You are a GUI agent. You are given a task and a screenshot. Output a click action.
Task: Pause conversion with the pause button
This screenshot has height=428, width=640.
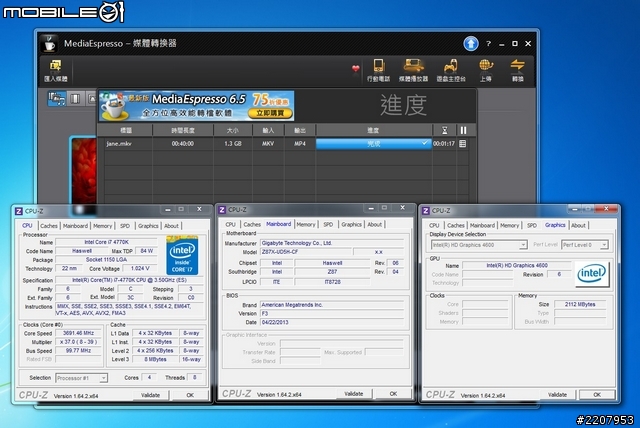point(463,130)
